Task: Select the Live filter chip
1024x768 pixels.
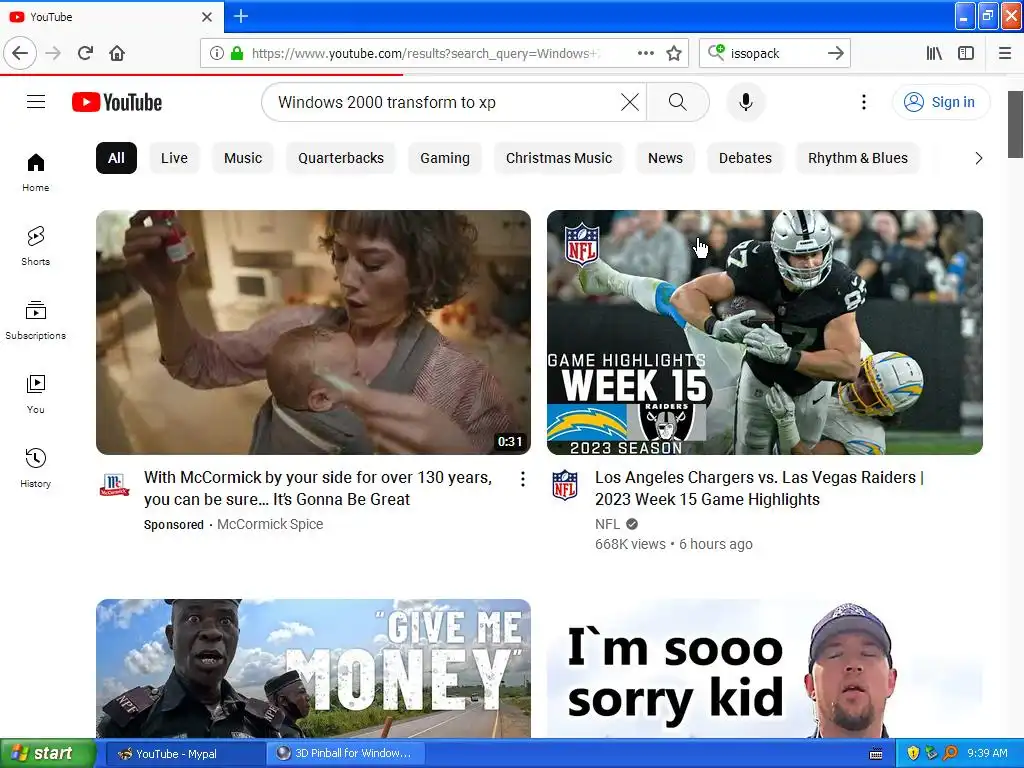Action: tap(174, 158)
